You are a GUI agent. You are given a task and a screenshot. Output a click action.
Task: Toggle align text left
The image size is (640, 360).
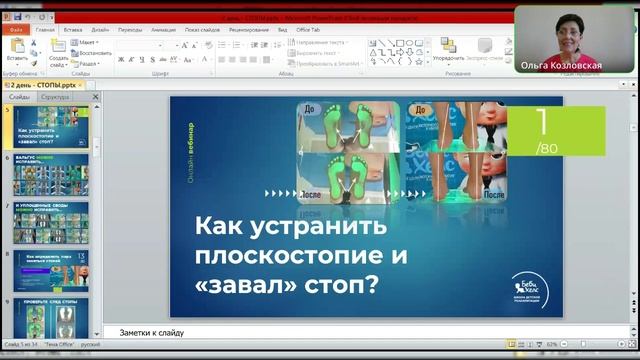(x=222, y=60)
